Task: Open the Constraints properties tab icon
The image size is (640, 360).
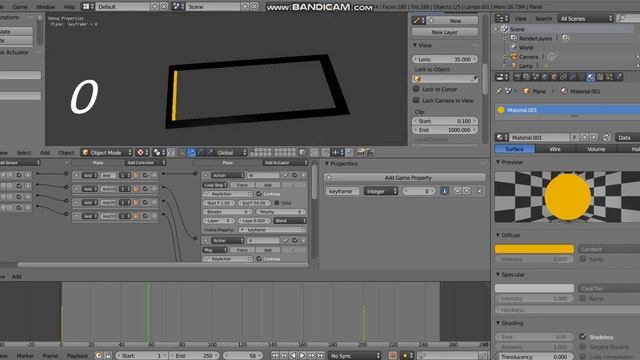Action: [x=563, y=77]
